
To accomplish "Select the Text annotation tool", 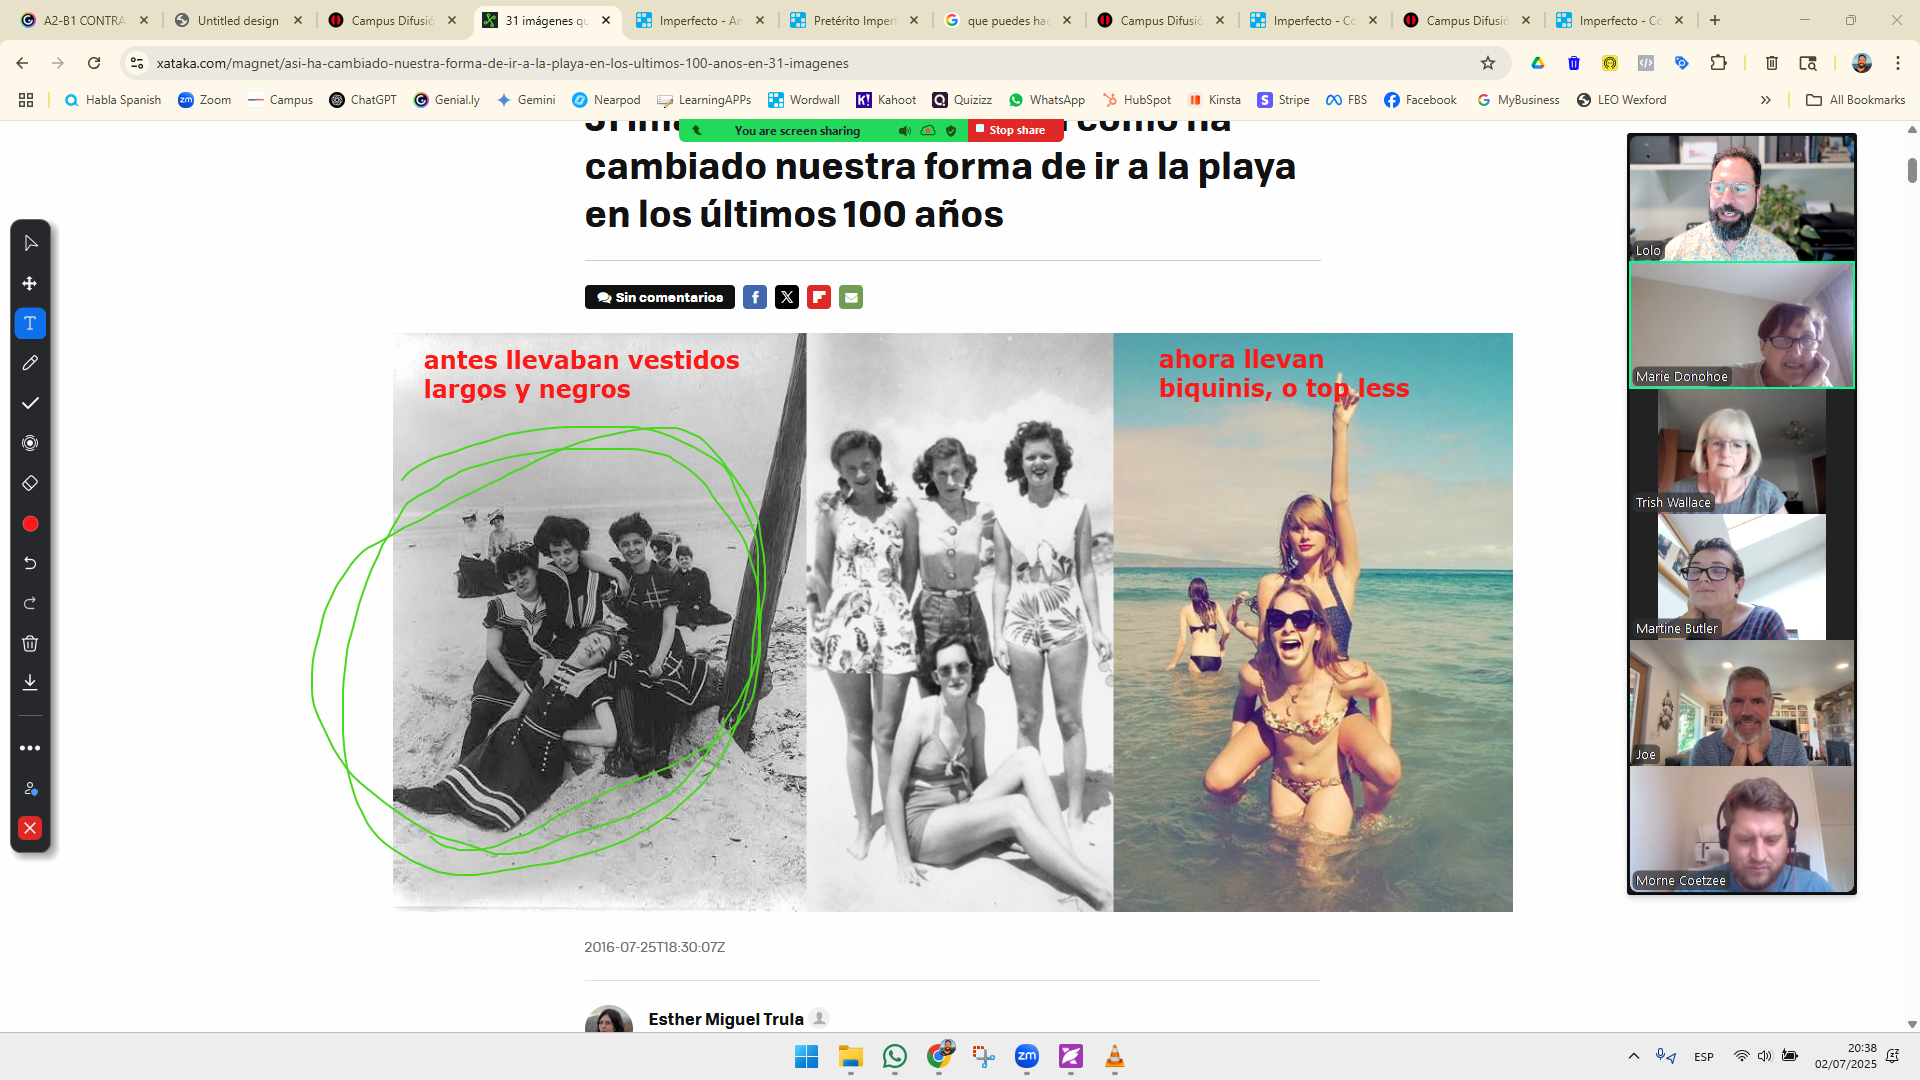I will [x=30, y=323].
